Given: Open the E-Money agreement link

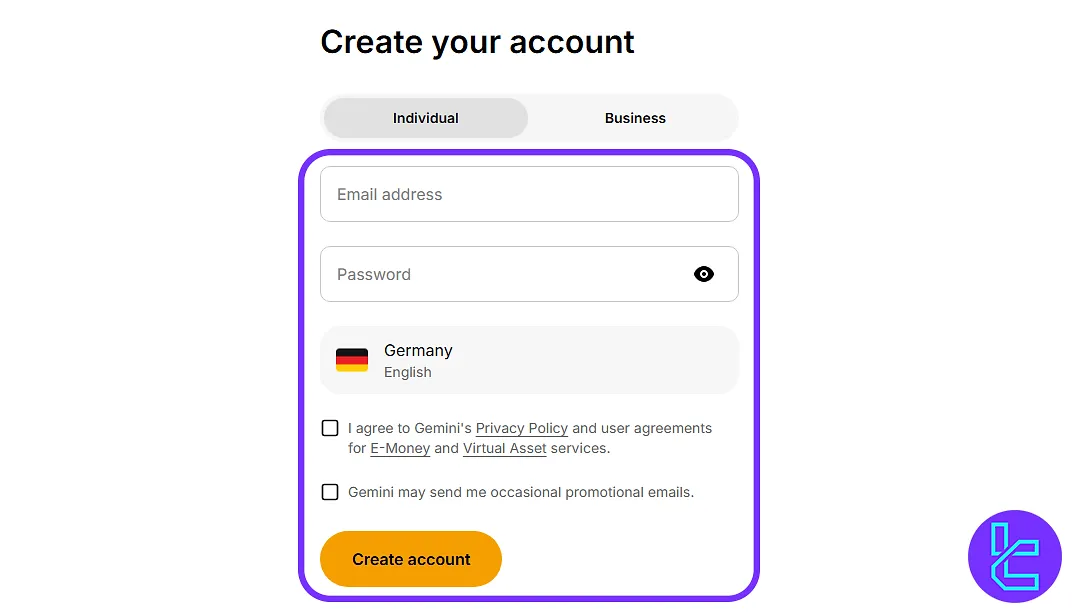Looking at the screenshot, I should click(x=400, y=448).
